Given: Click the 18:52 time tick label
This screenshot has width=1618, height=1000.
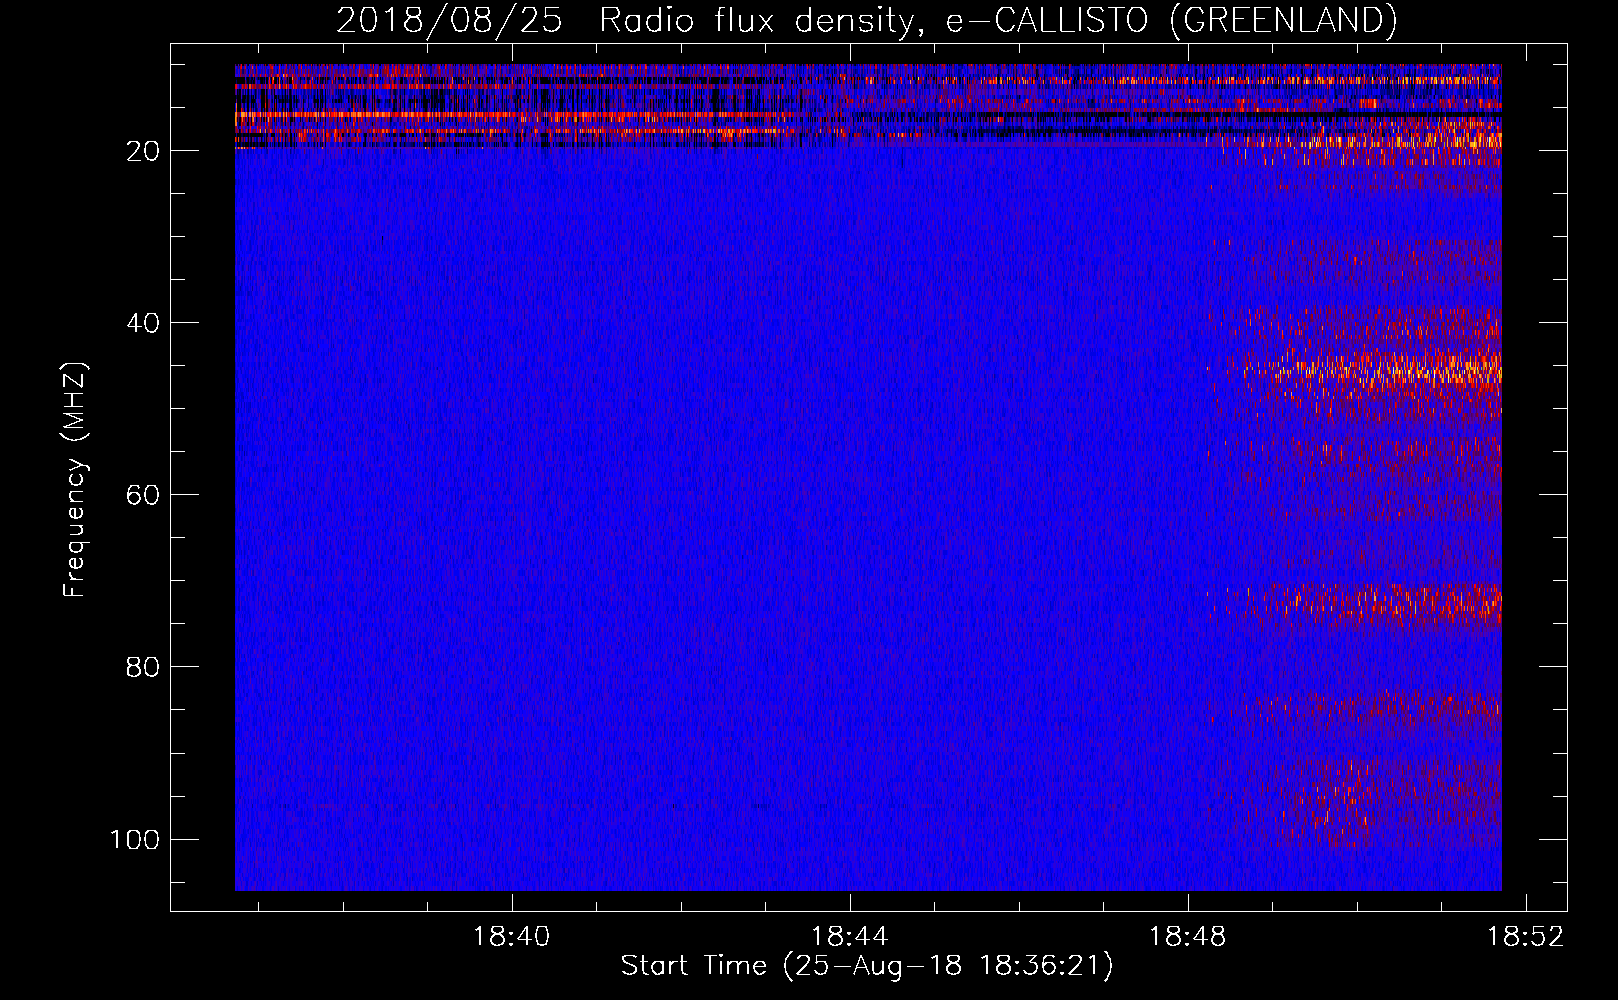Looking at the screenshot, I should pos(1525,936).
